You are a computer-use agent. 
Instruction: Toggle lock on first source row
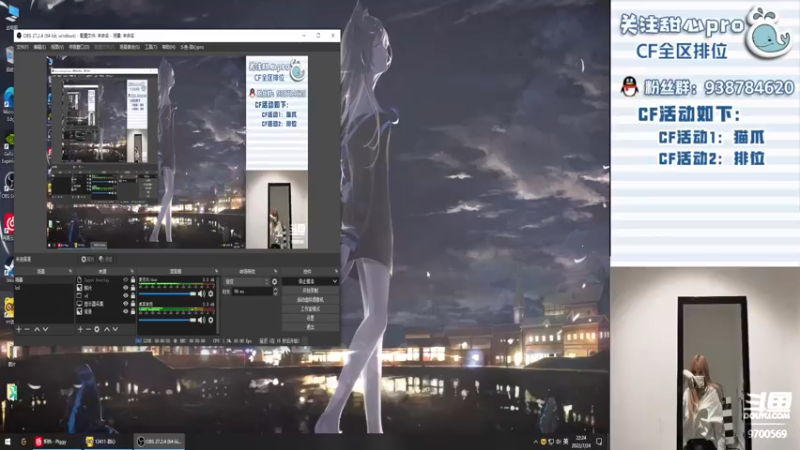point(133,280)
